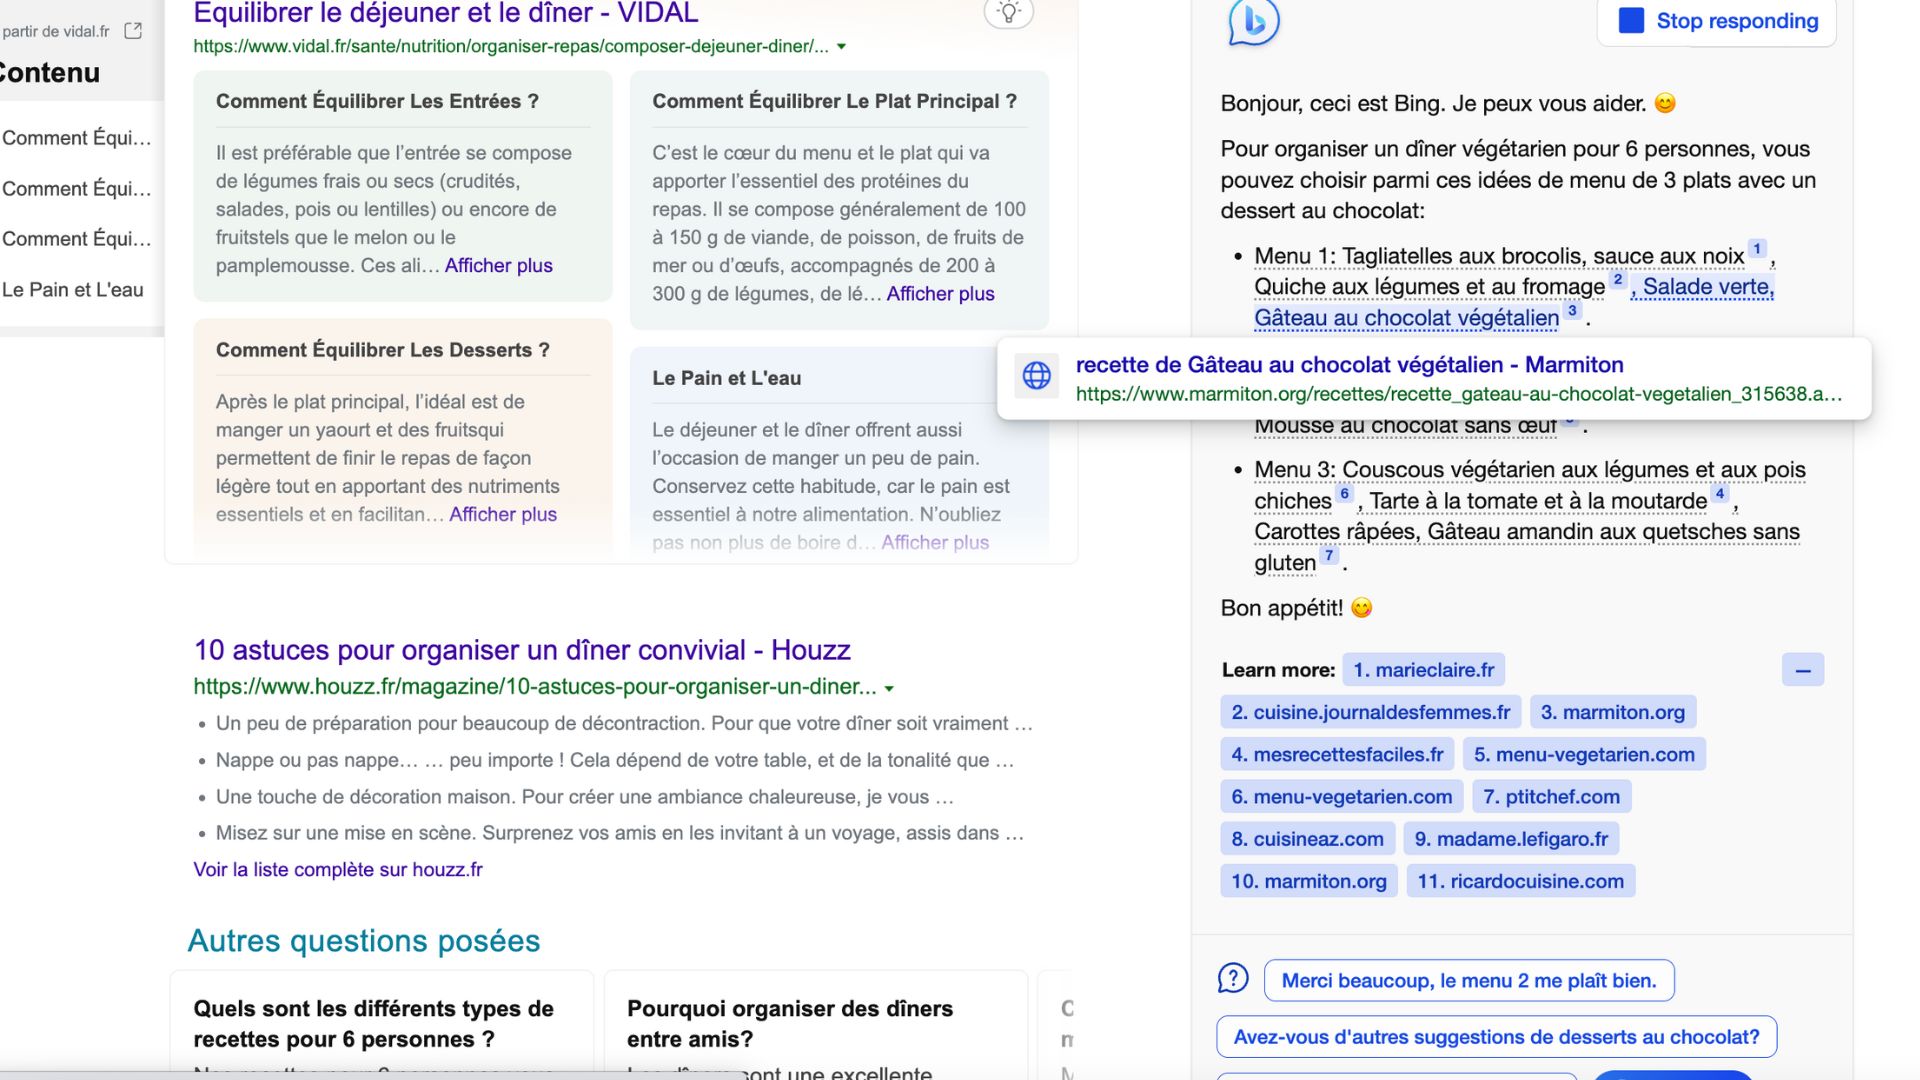The height and width of the screenshot is (1080, 1920).
Task: Open Marmiton Gâteau au chocolat végétalien tooltip link
Action: (x=1349, y=365)
